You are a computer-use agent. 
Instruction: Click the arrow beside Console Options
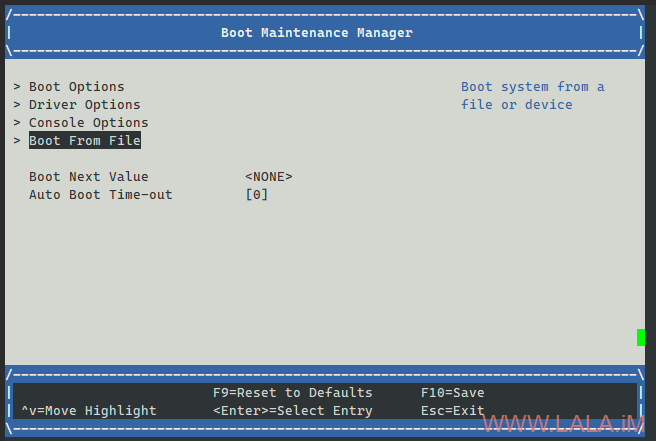[17, 123]
